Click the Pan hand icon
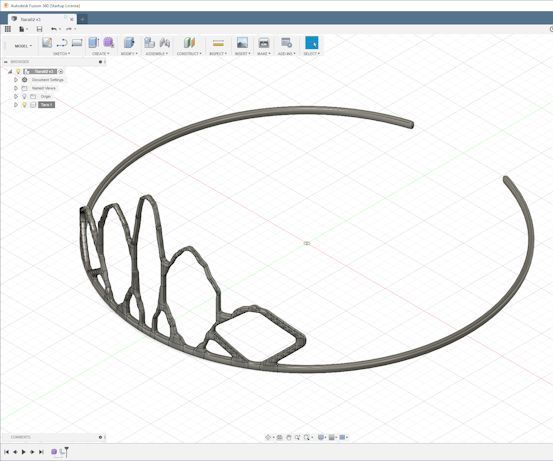The width and height of the screenshot is (553, 461). coord(288,437)
